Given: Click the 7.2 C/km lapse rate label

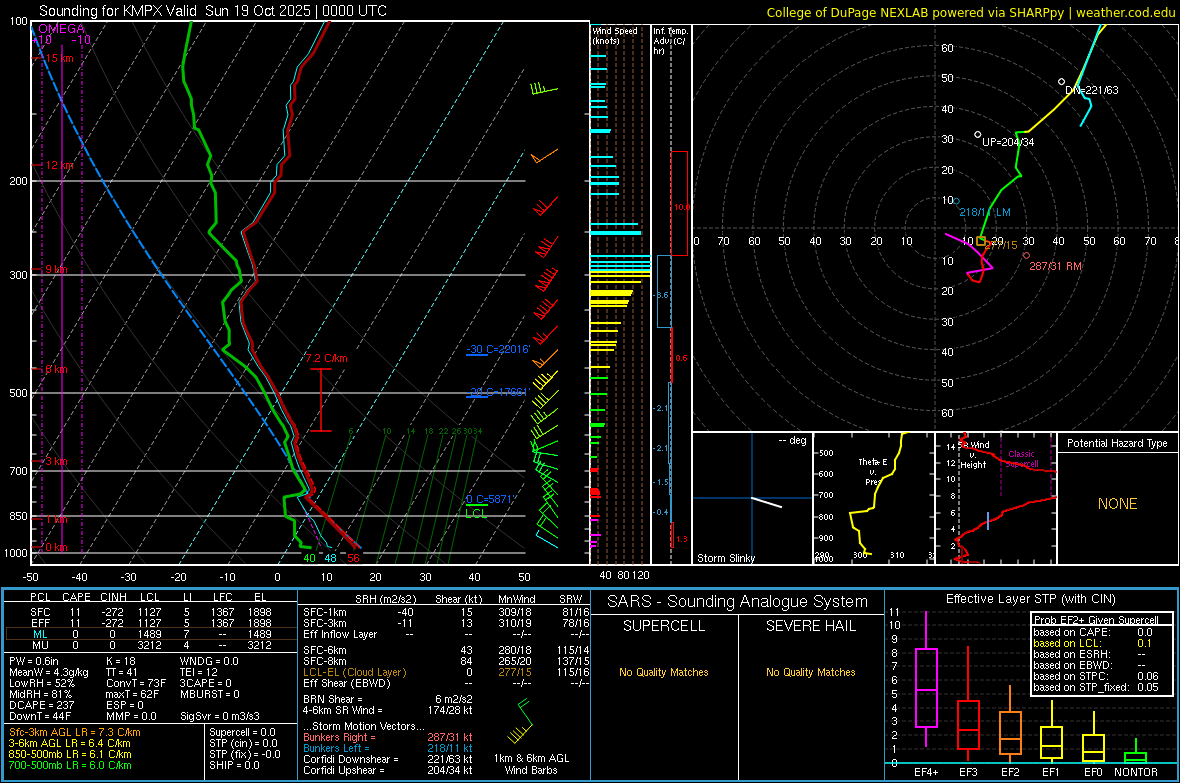Looking at the screenshot, I should tap(327, 358).
